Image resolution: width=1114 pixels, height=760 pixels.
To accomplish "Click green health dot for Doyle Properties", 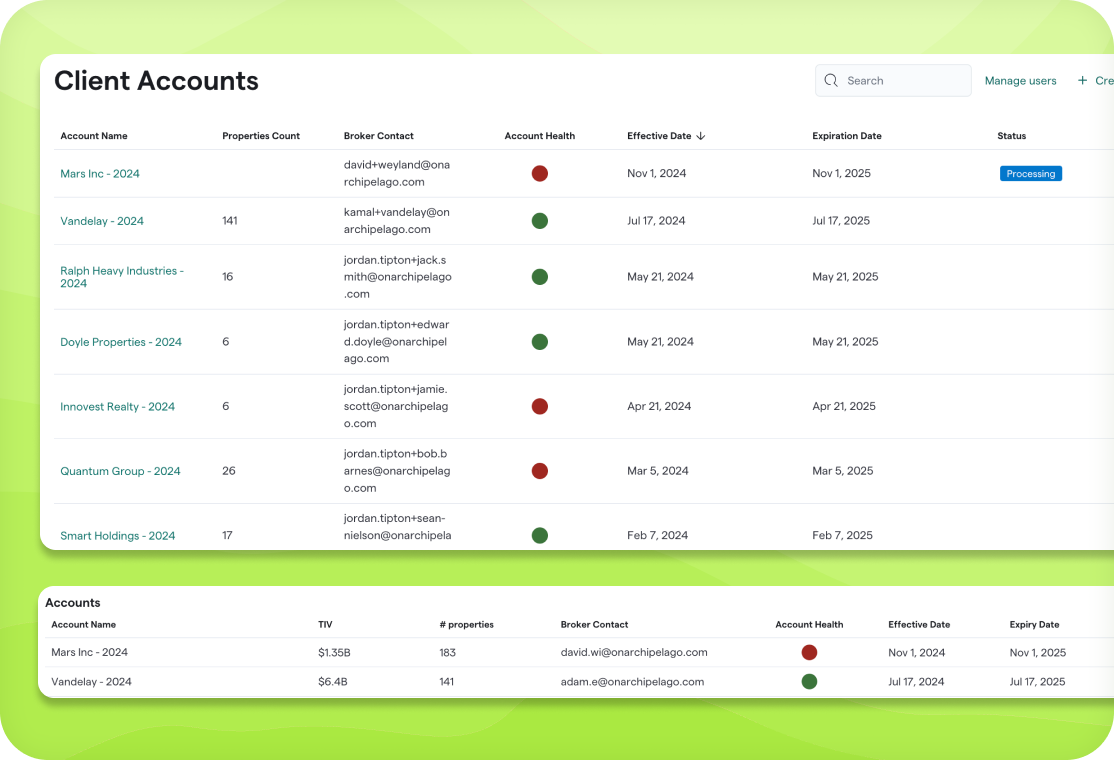I will [x=540, y=342].
